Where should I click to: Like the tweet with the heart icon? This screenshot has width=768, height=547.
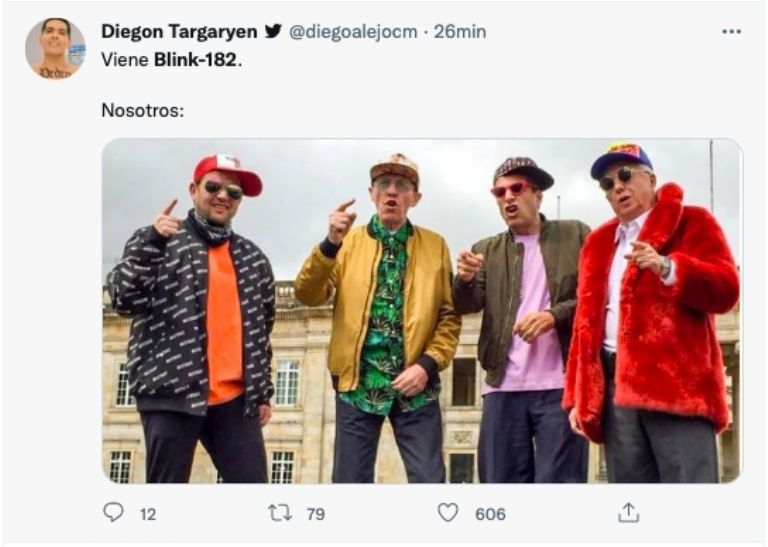pyautogui.click(x=448, y=513)
